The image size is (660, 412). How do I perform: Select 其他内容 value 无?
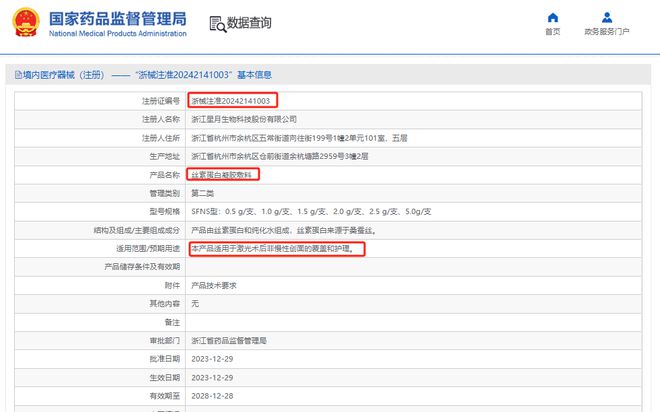195,303
